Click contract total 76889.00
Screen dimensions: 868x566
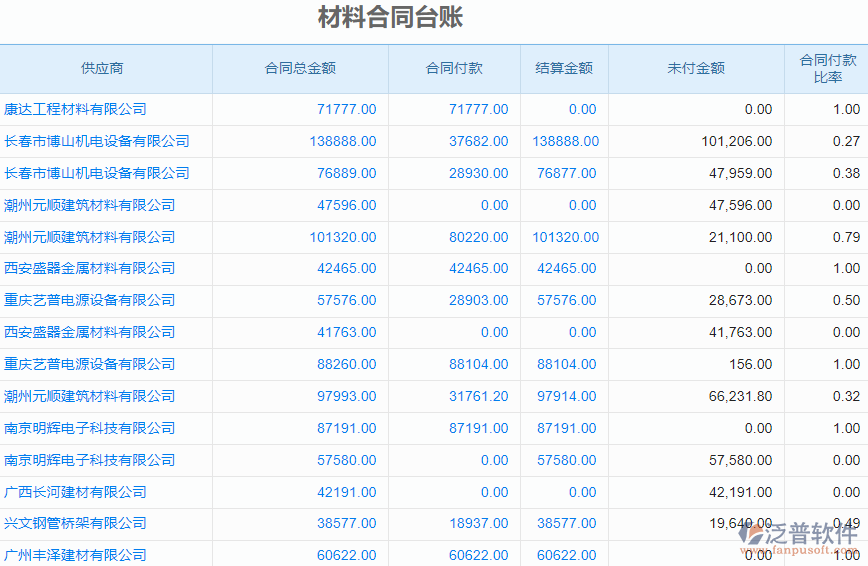pyautogui.click(x=347, y=173)
